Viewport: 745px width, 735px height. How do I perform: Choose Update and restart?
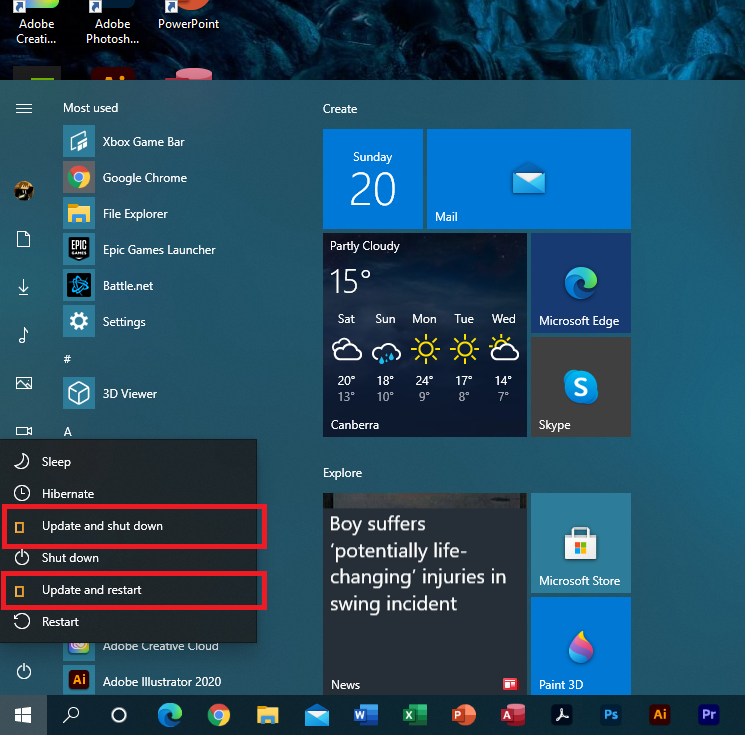click(129, 590)
